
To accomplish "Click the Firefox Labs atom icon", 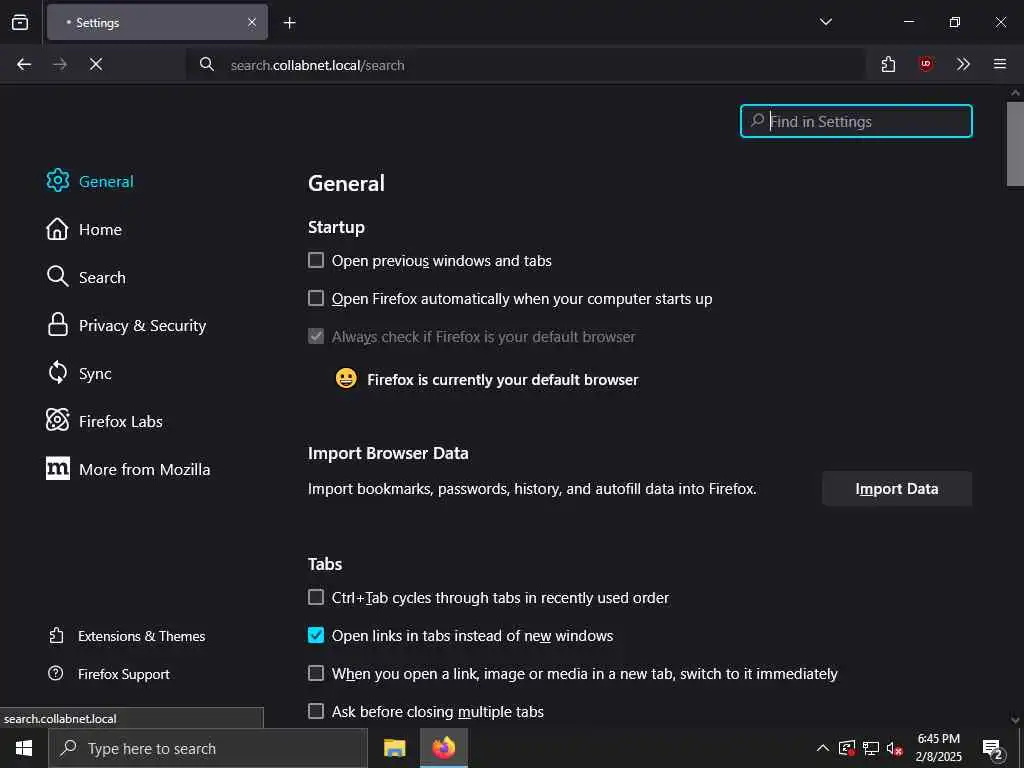I will tap(57, 420).
